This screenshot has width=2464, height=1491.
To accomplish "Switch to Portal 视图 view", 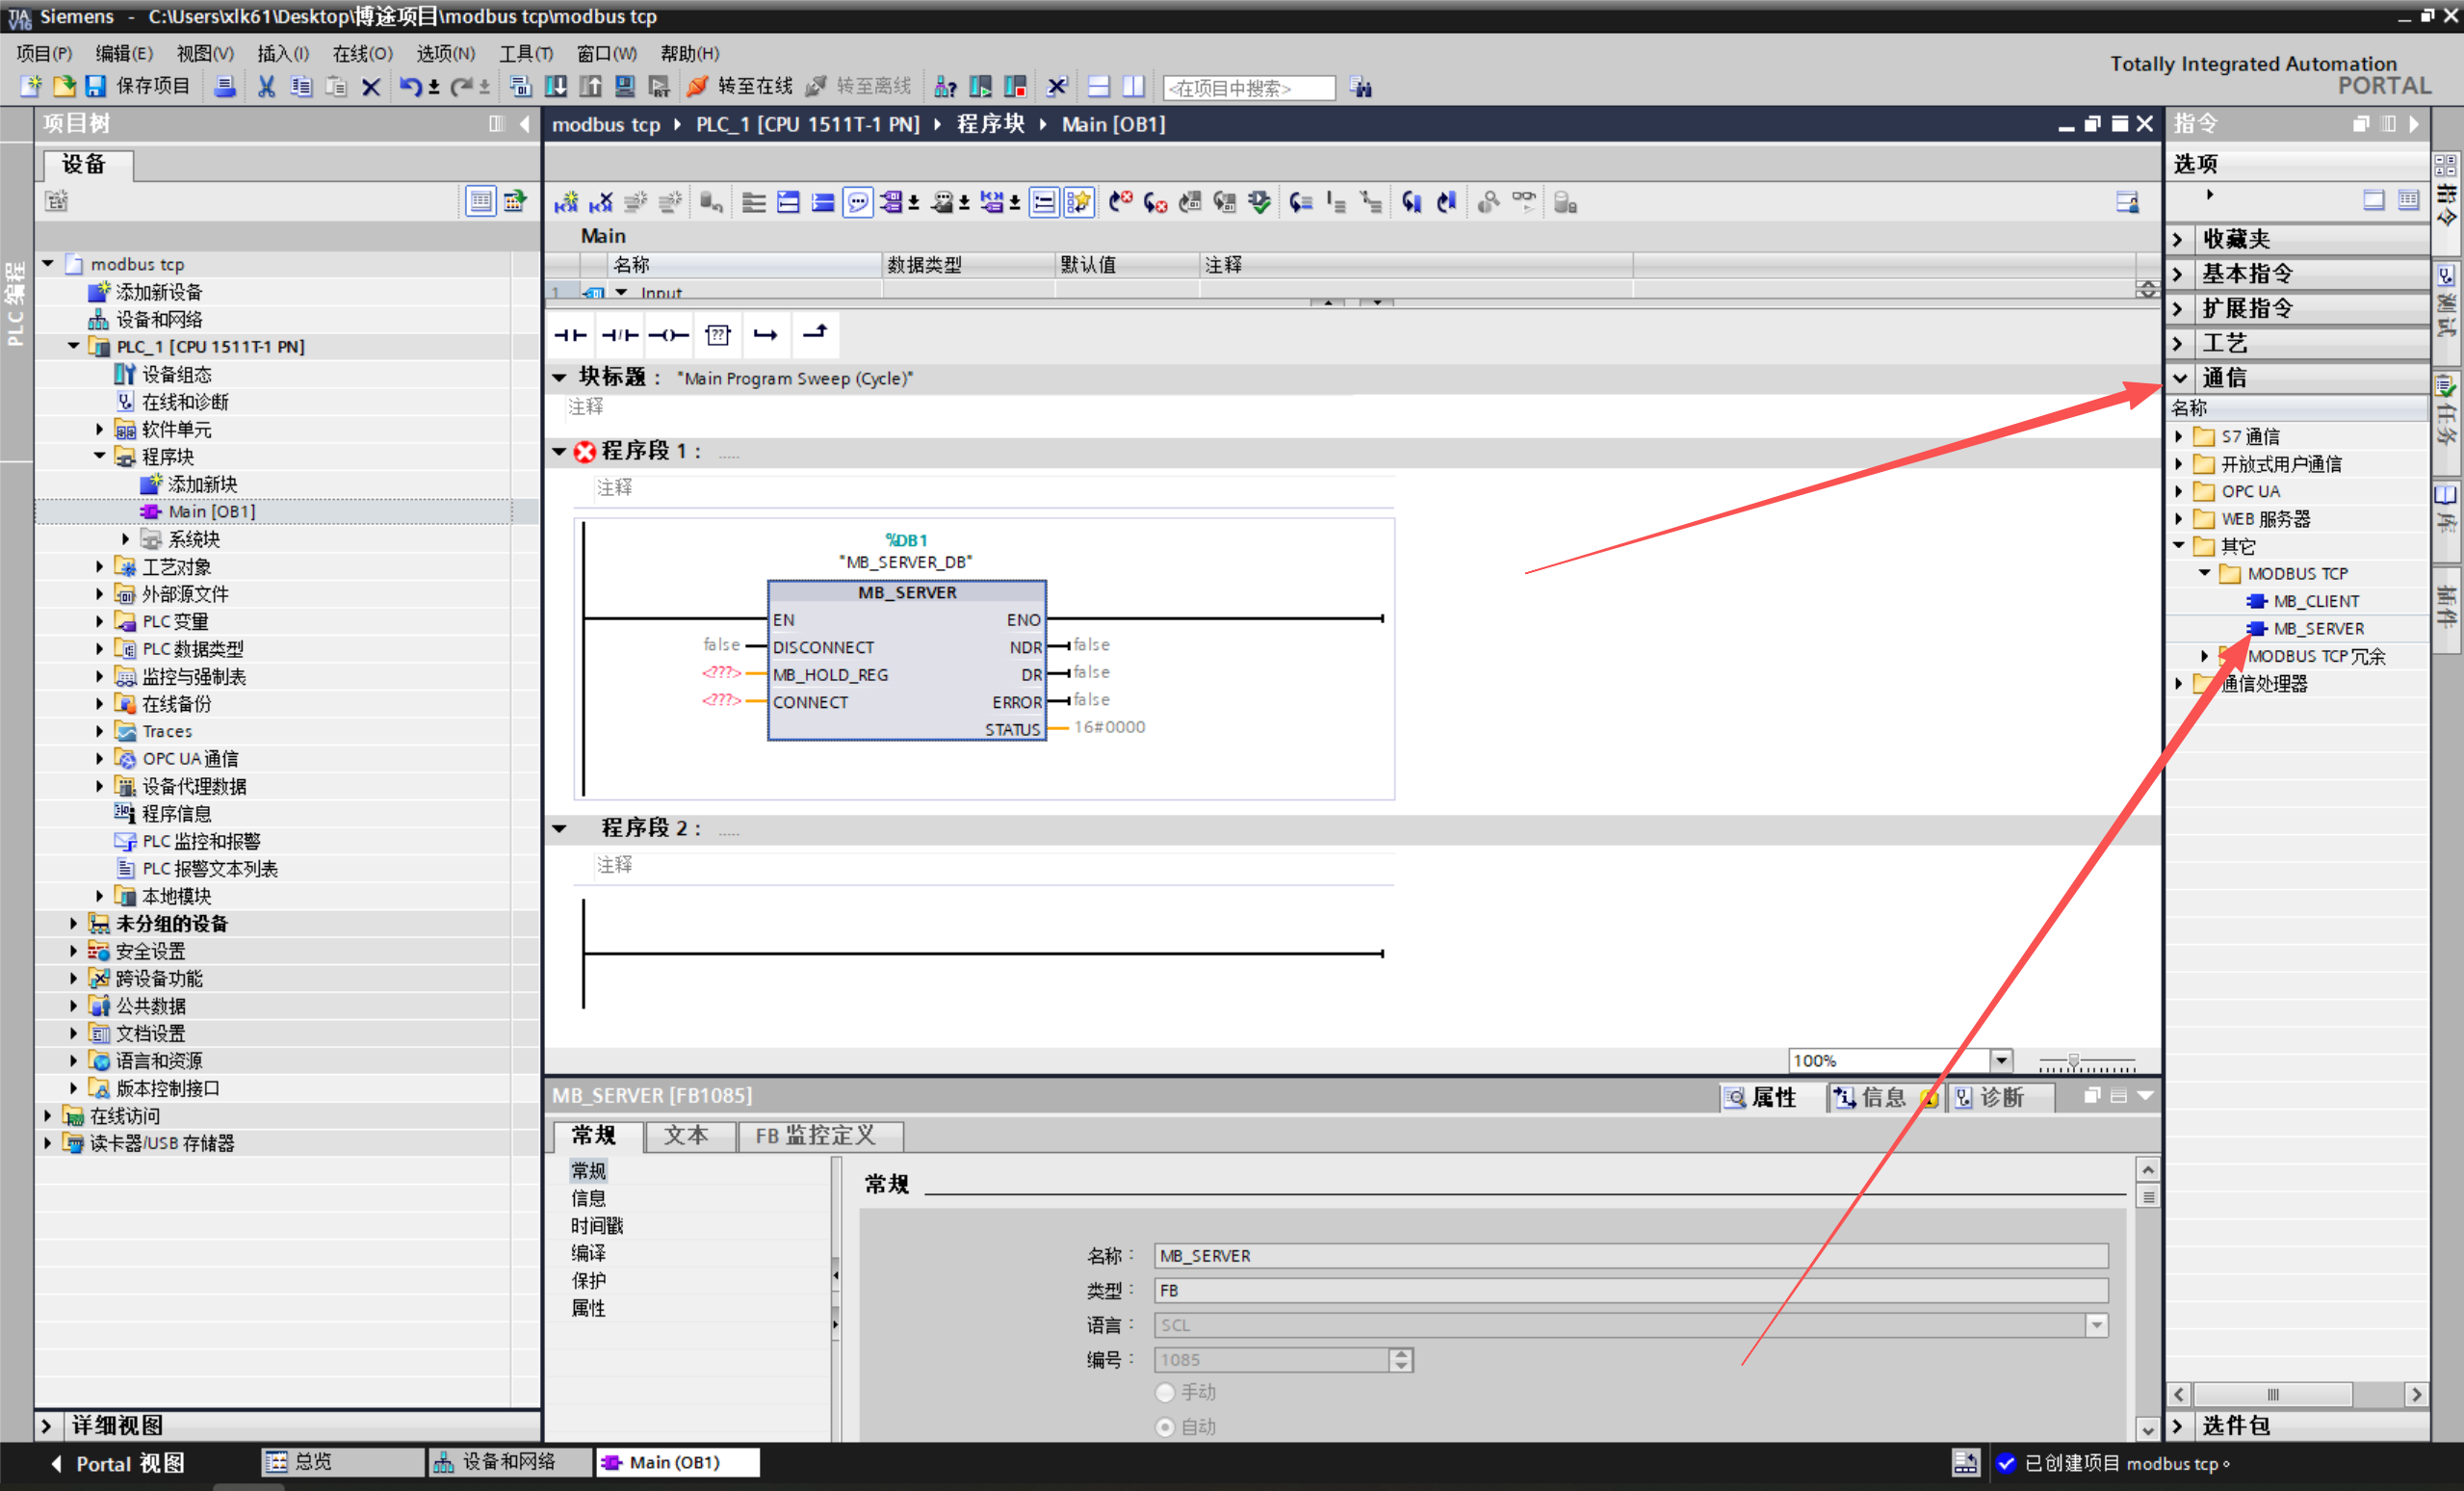I will click(x=118, y=1463).
